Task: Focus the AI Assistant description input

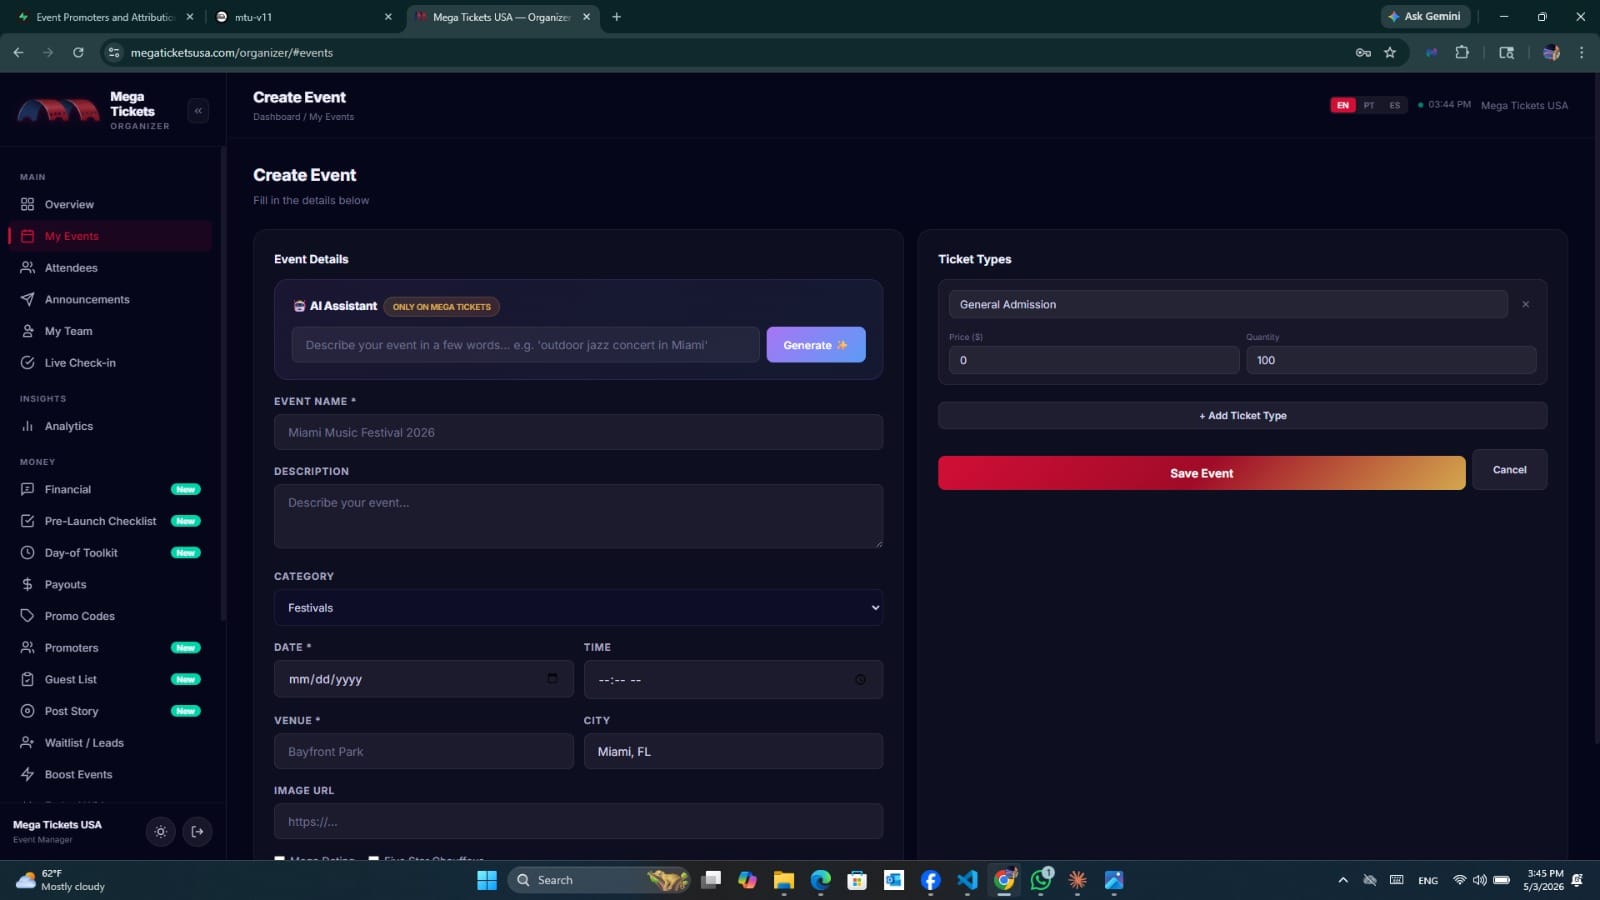Action: (526, 345)
